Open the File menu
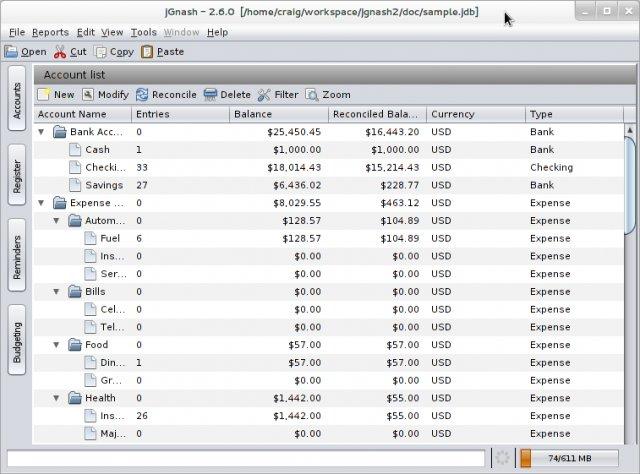Image resolution: width=640 pixels, height=474 pixels. [x=17, y=32]
